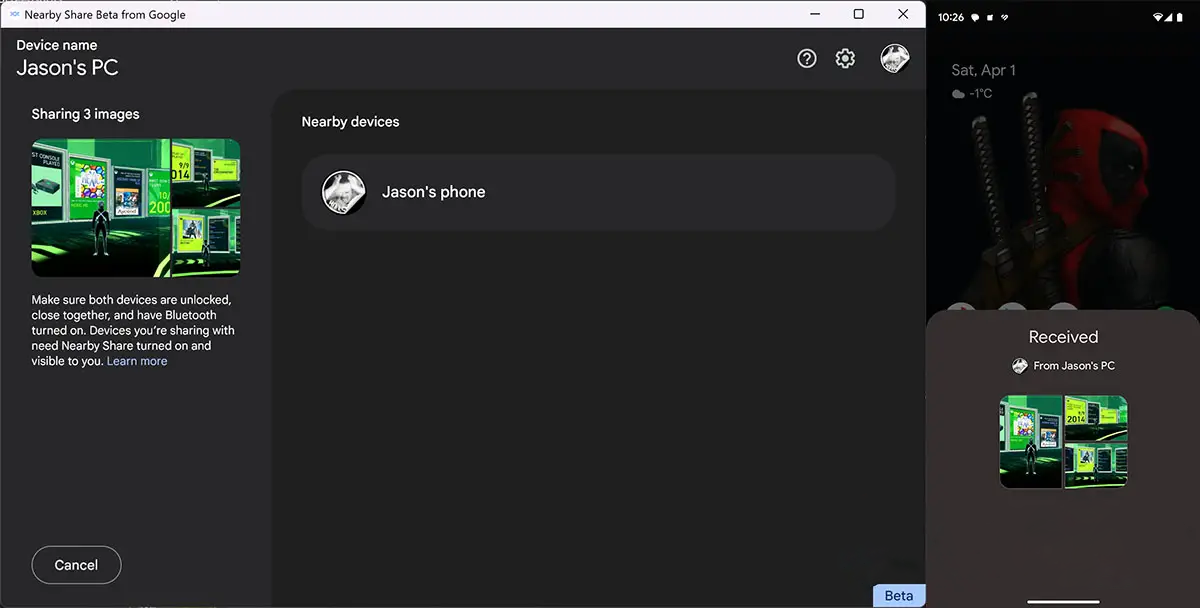This screenshot has width=1200, height=608.
Task: Click the Beta badge
Action: point(899,596)
